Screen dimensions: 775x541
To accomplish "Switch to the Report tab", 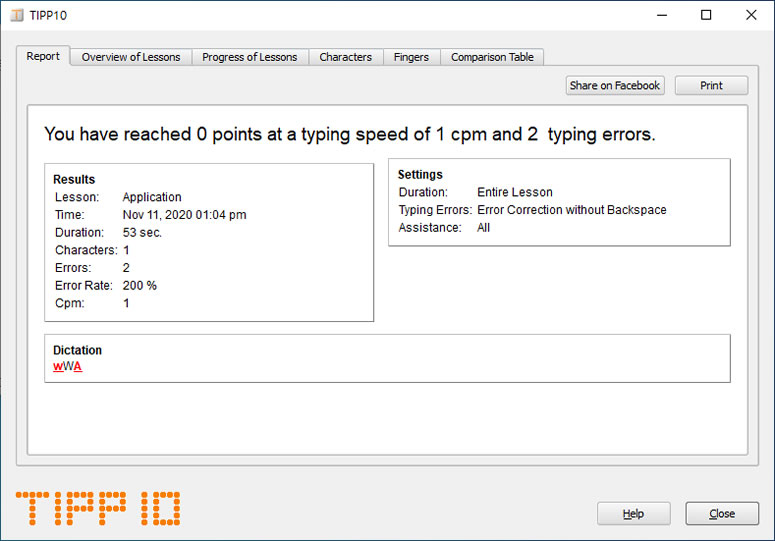I will click(x=43, y=56).
